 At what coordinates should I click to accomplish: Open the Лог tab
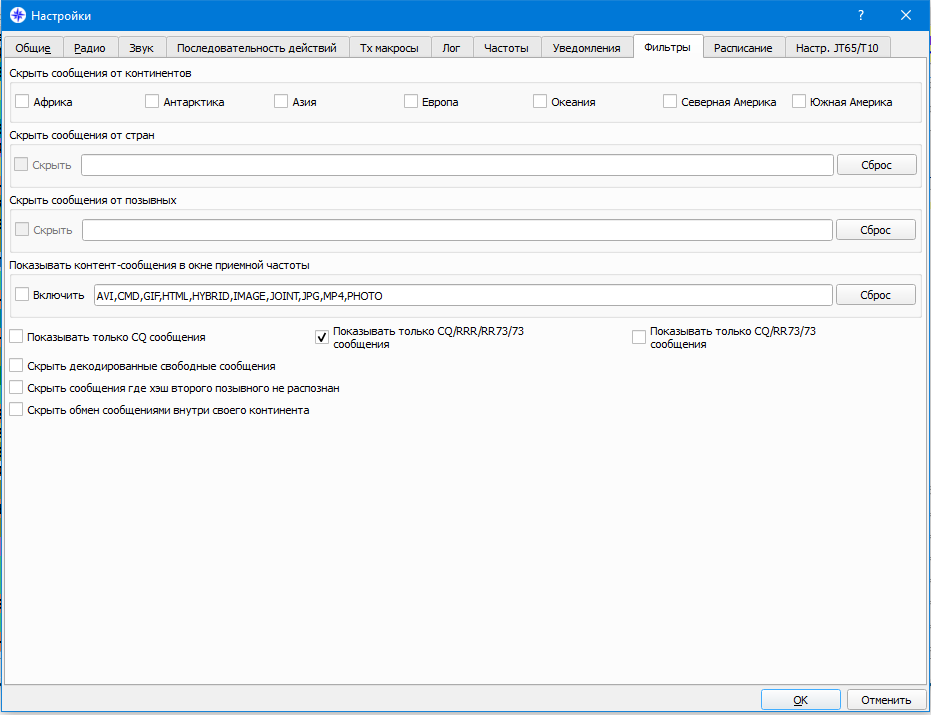pyautogui.click(x=451, y=48)
